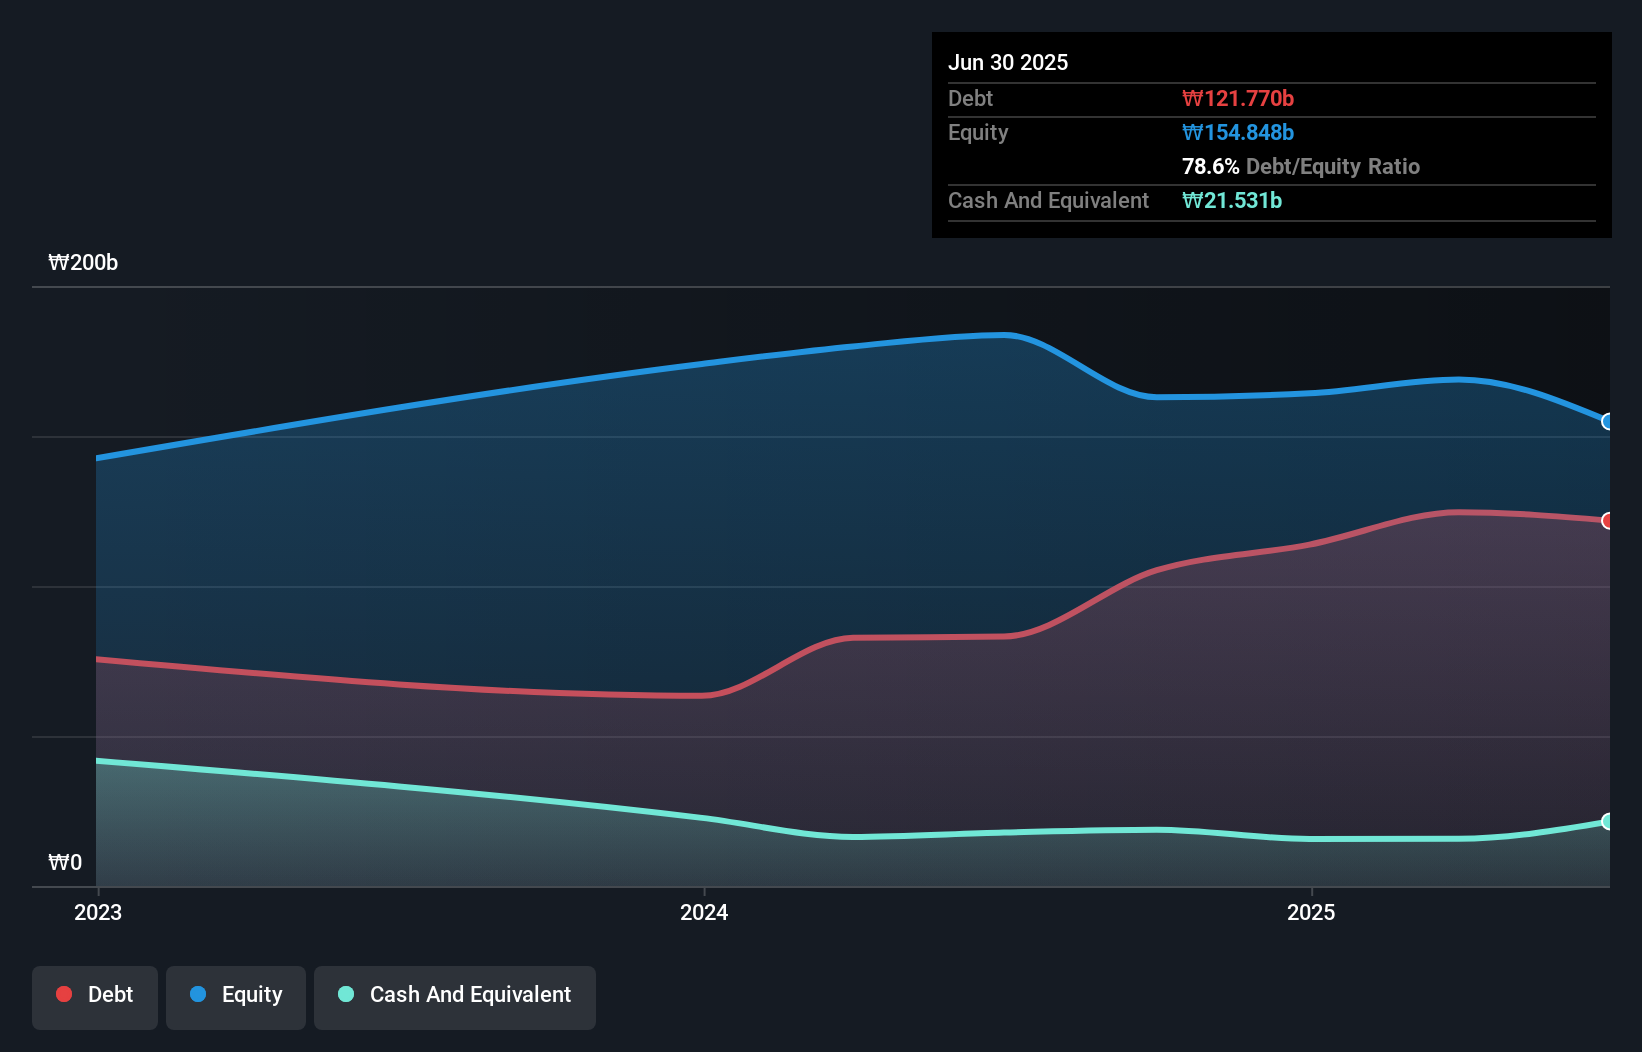Select the Cash data point marker on chart edge
The height and width of the screenshot is (1052, 1642).
[1608, 822]
